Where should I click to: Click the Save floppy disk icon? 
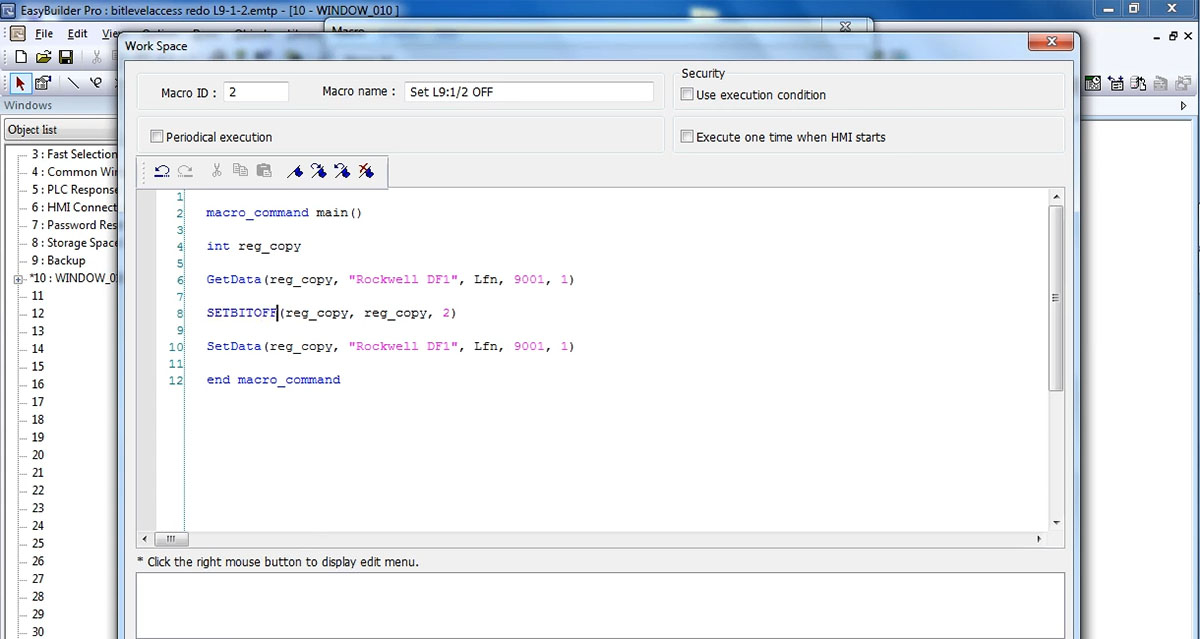tap(66, 57)
